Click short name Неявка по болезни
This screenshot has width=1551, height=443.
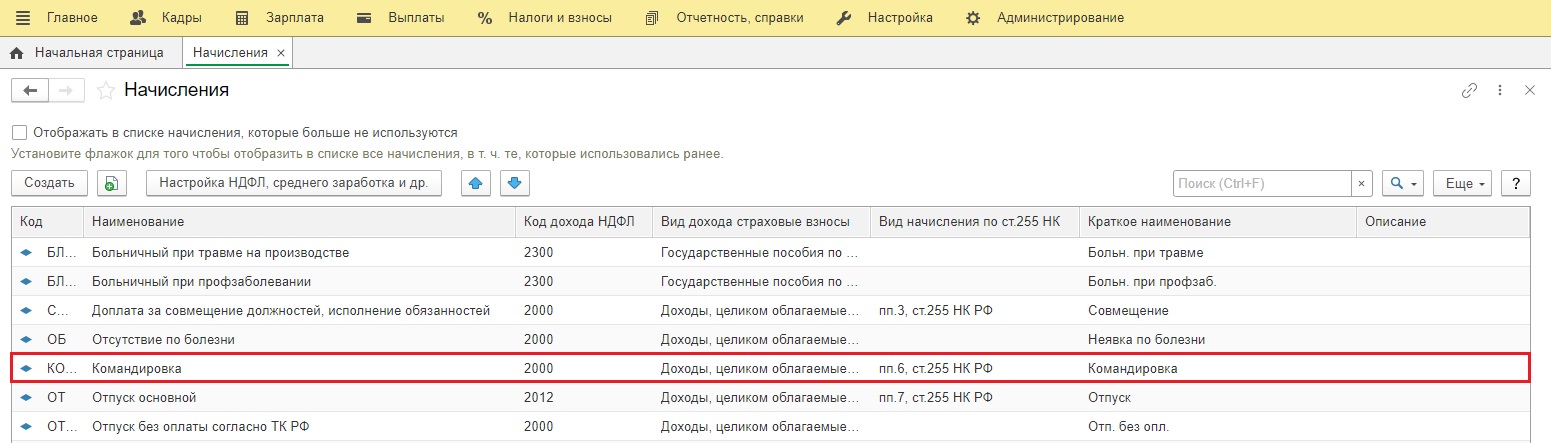[x=1218, y=339]
